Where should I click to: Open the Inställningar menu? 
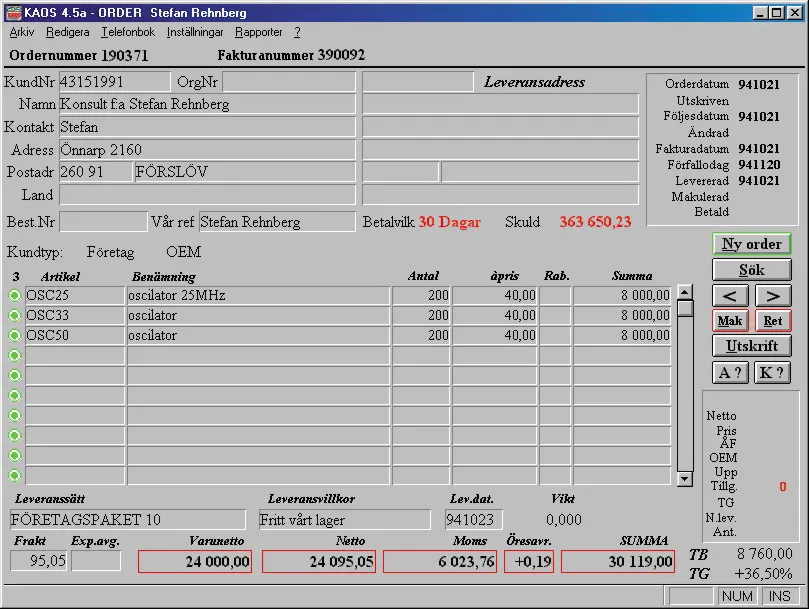[195, 32]
